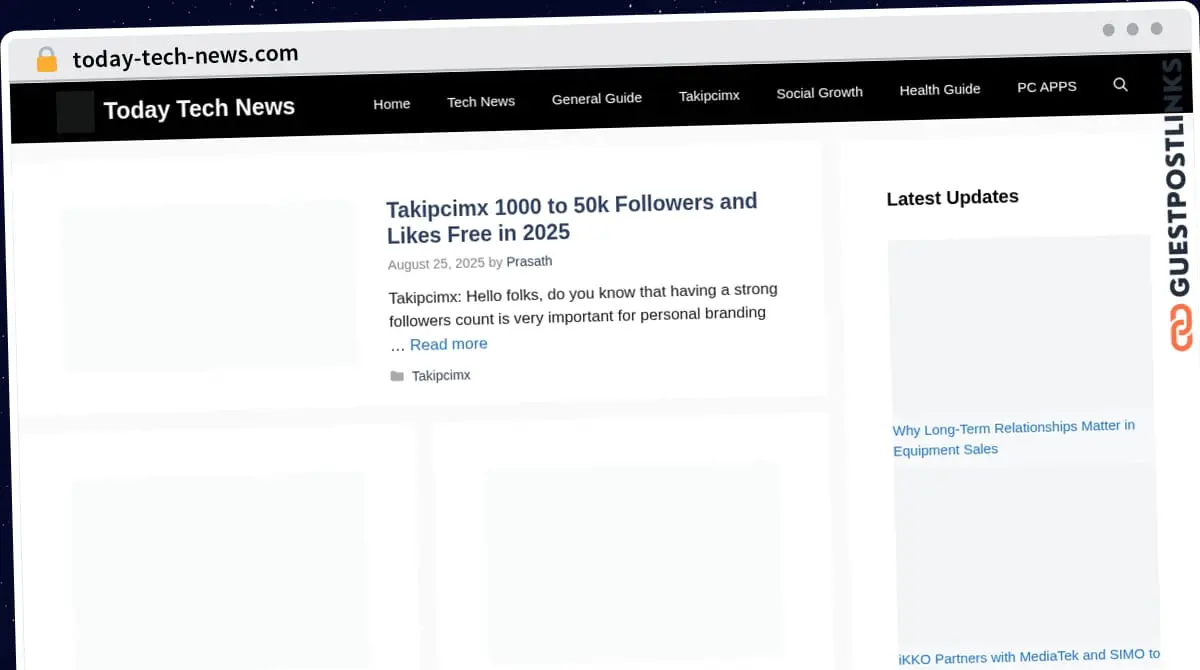
Task: Navigate to Tech News
Action: click(x=481, y=101)
